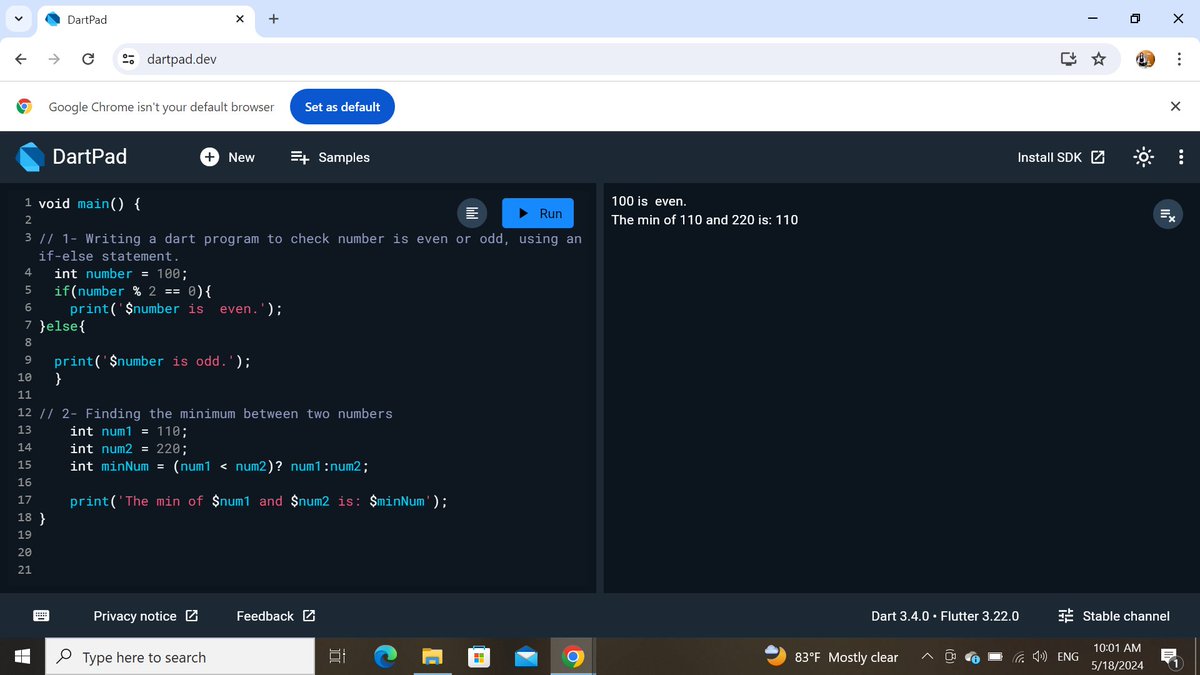Image resolution: width=1200 pixels, height=675 pixels.
Task: Open tab search dropdown arrow
Action: pos(17,19)
